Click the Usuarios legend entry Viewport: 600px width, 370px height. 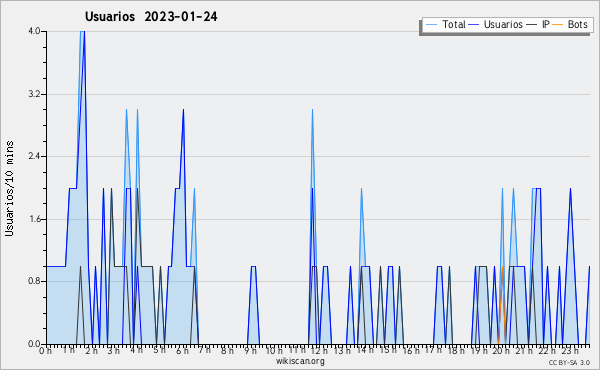pos(496,24)
